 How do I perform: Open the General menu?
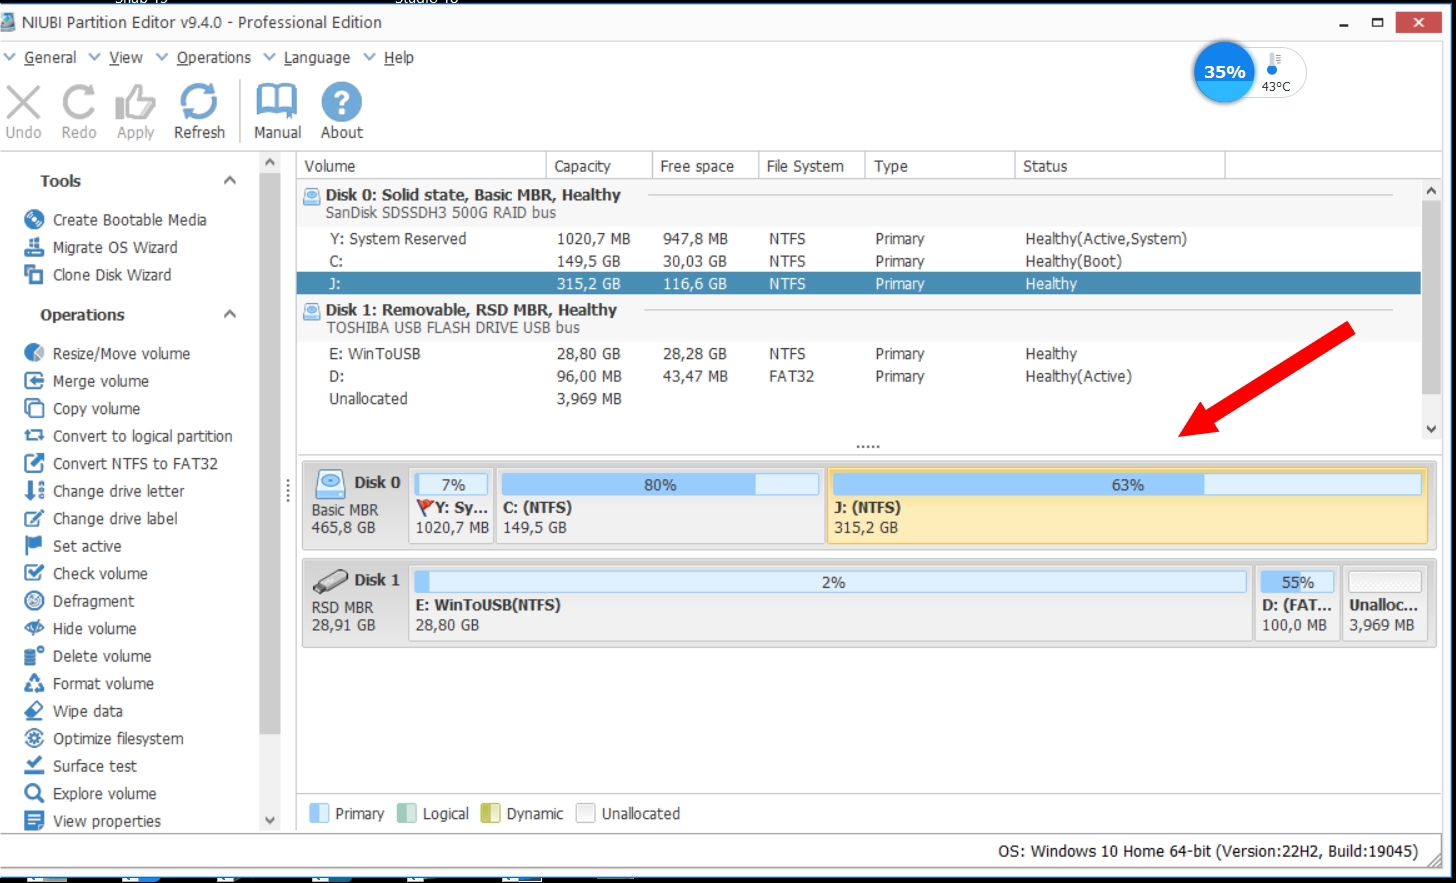point(50,58)
